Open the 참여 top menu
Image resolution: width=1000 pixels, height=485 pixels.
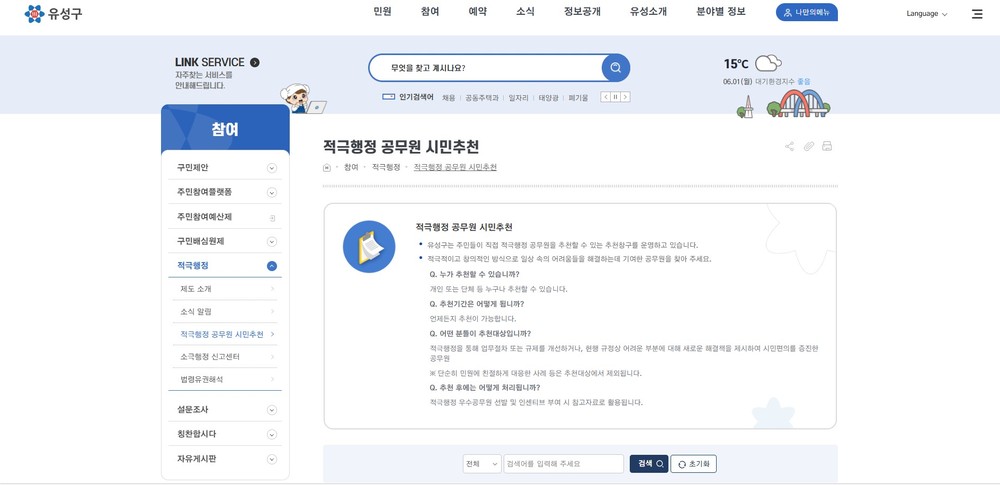click(430, 11)
